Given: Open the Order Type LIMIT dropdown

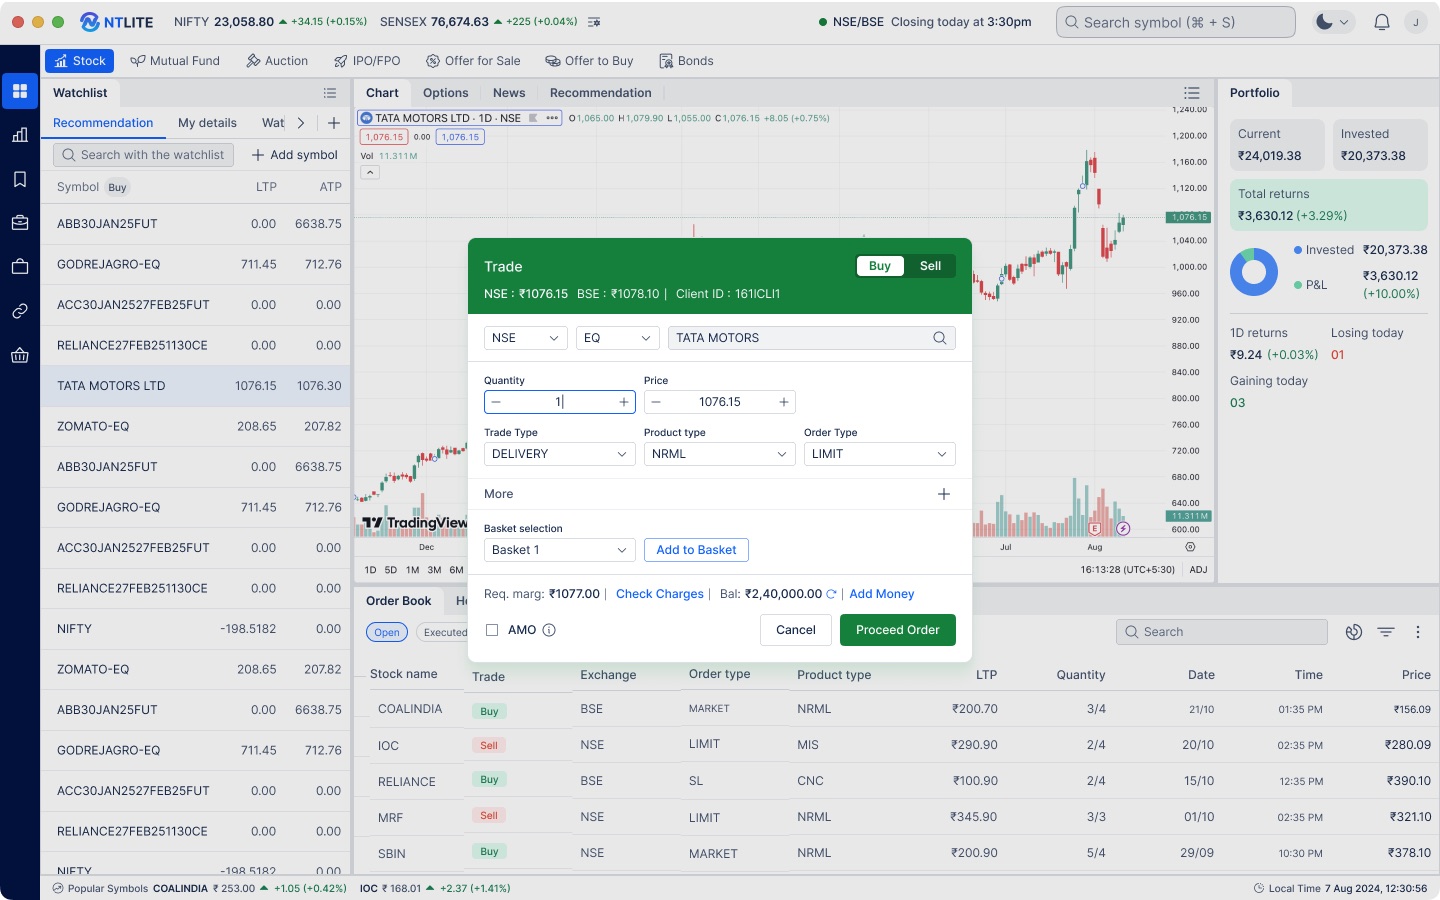Looking at the screenshot, I should pos(880,454).
